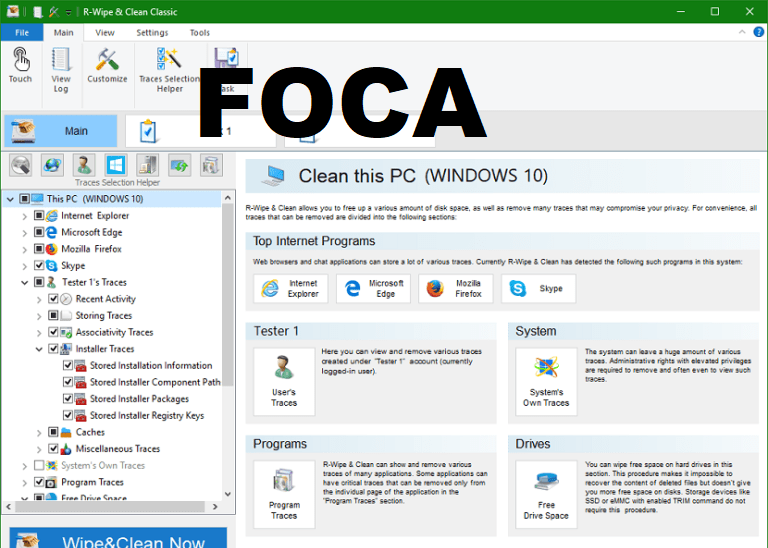768x548 pixels.
Task: Expand Miscellaneous Traces node
Action: [39, 449]
